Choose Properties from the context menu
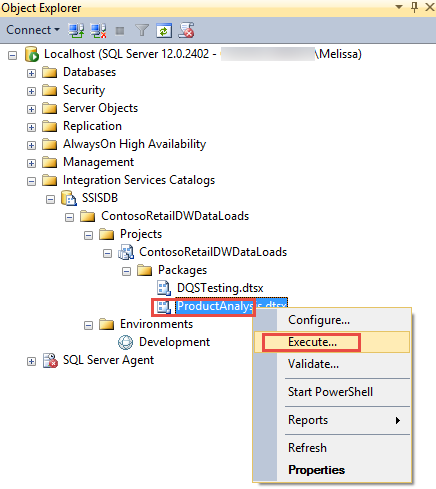This screenshot has height=489, width=436. [x=332, y=470]
